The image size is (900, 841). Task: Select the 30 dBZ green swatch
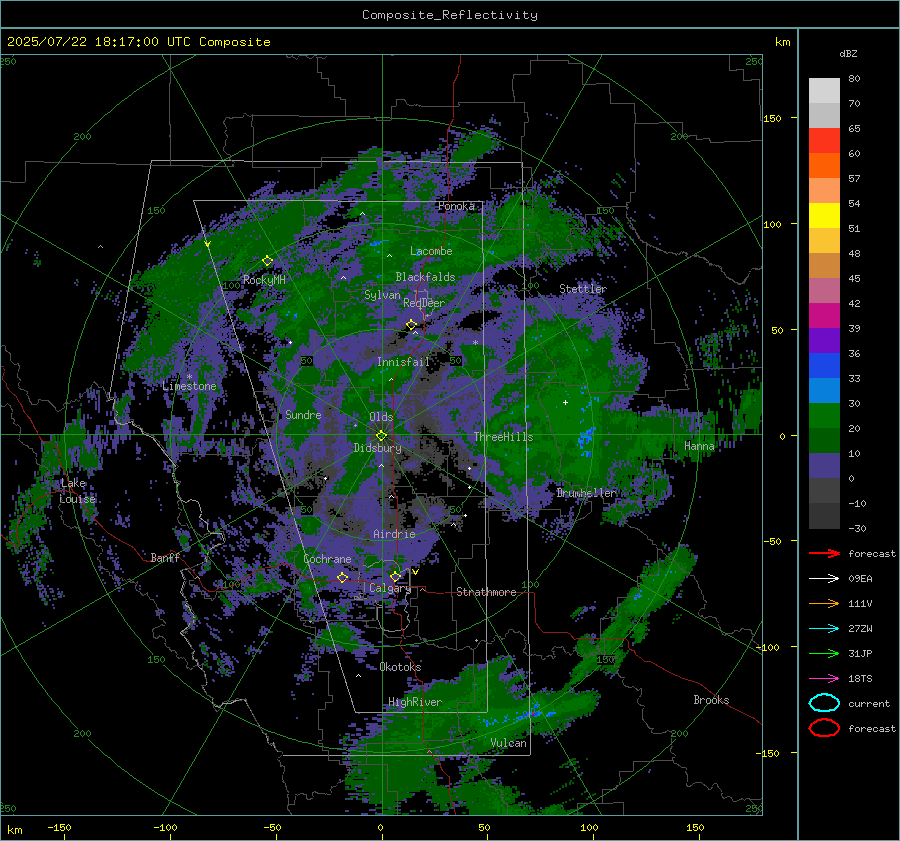[x=824, y=415]
